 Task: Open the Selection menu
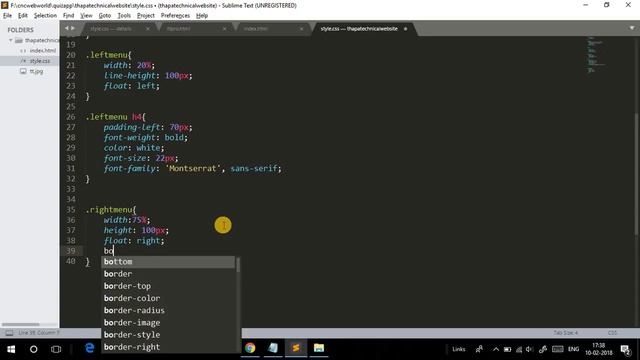pos(45,16)
